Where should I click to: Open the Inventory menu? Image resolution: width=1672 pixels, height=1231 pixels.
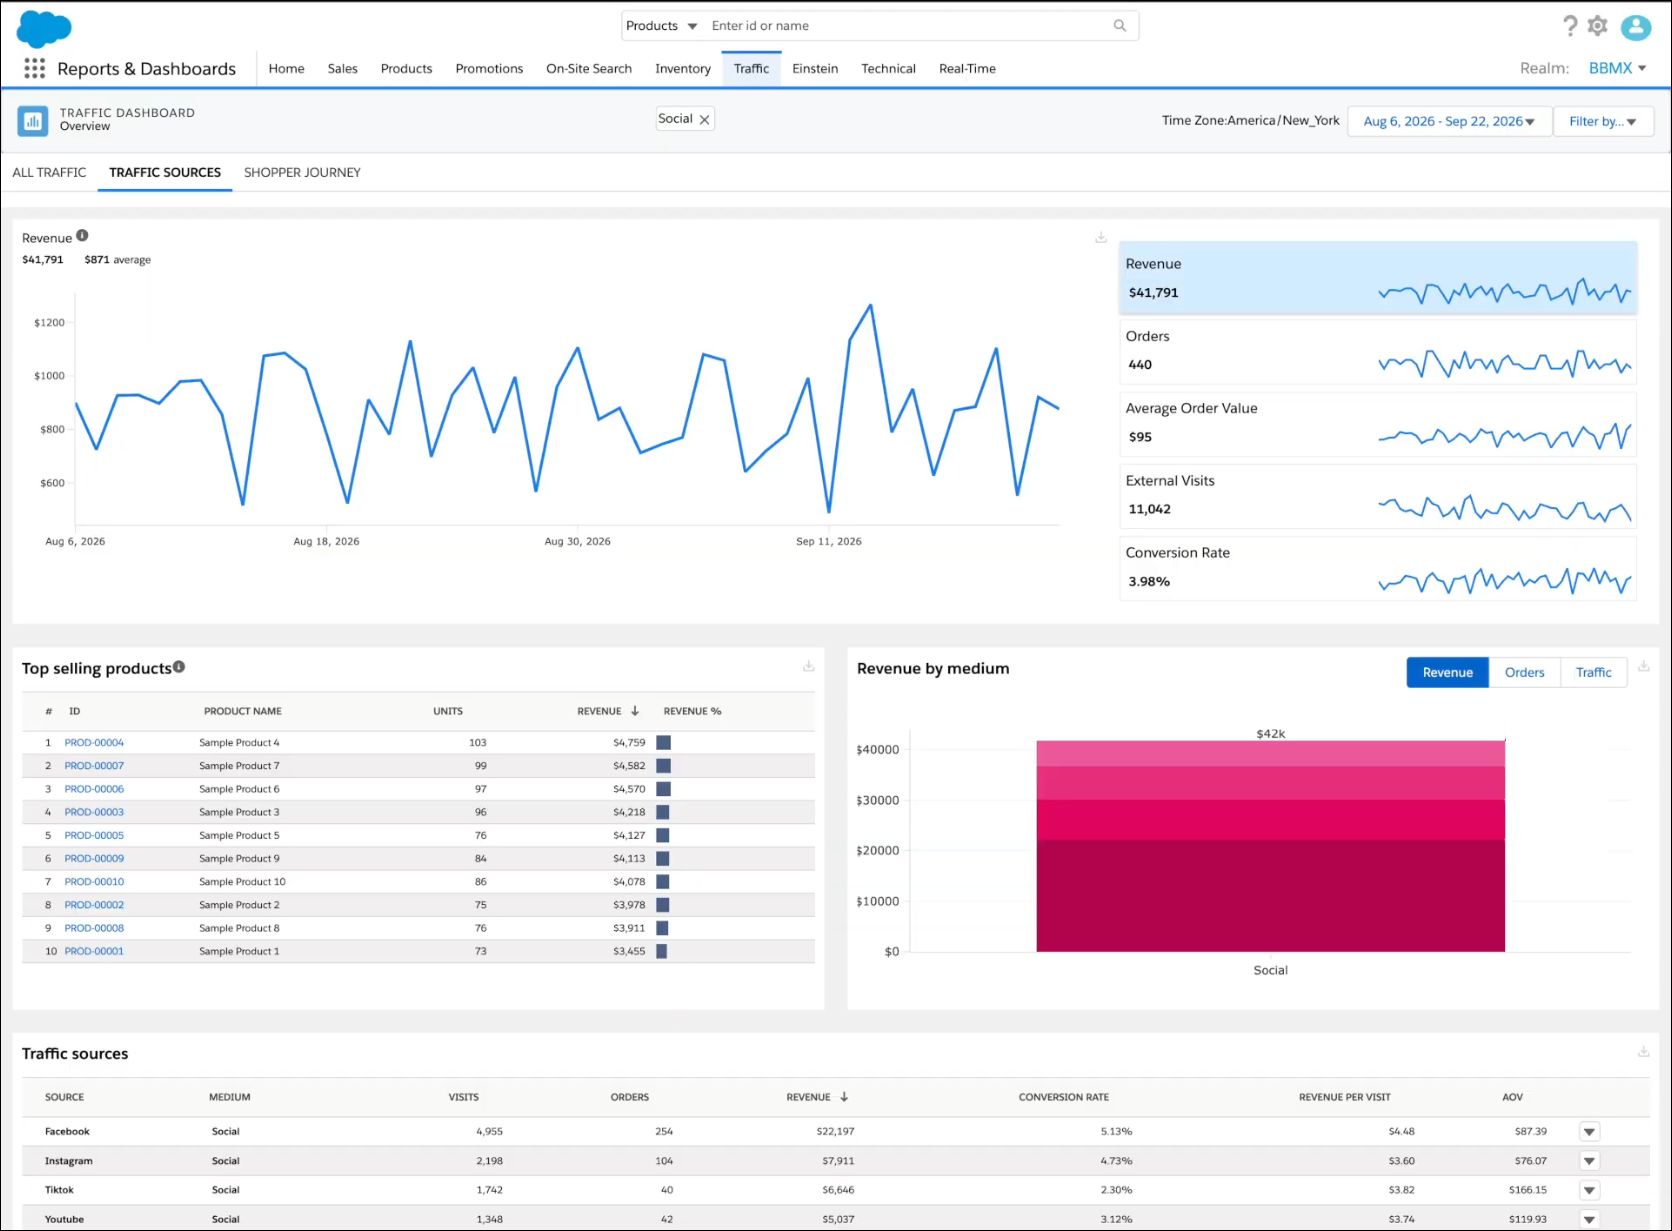683,68
